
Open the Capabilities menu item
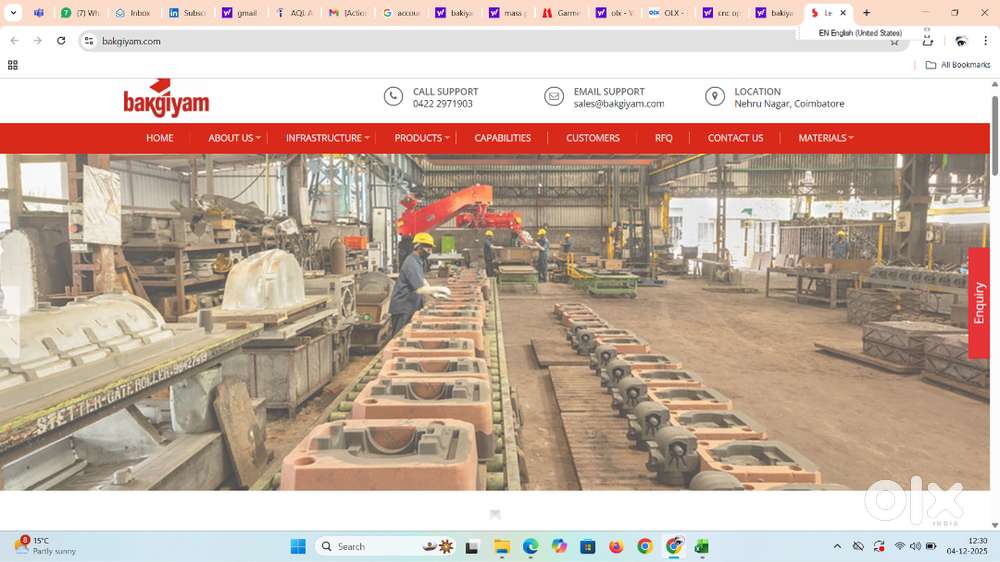pyautogui.click(x=502, y=138)
